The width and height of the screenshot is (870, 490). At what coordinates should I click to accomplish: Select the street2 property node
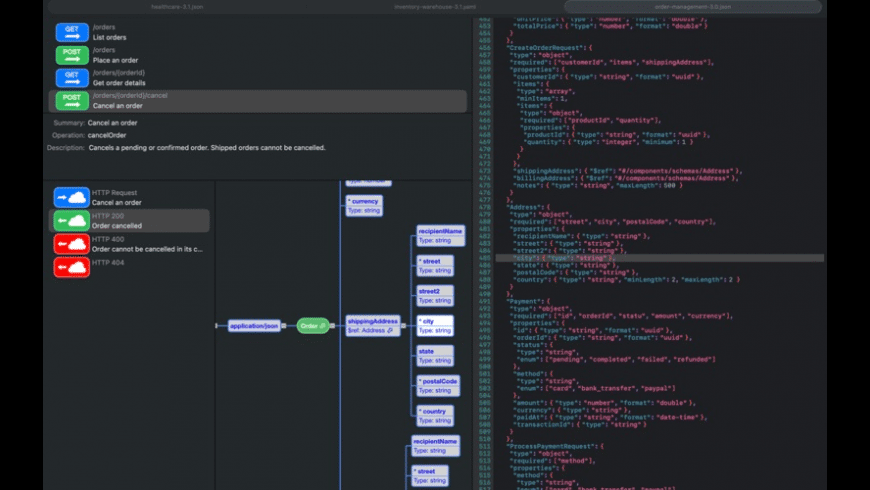435,296
